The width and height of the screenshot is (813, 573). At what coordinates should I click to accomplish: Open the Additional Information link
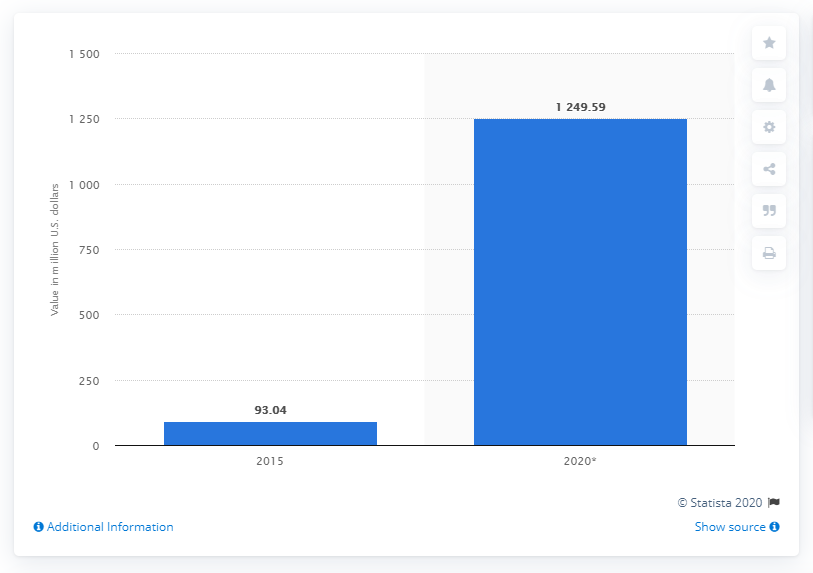coord(110,527)
